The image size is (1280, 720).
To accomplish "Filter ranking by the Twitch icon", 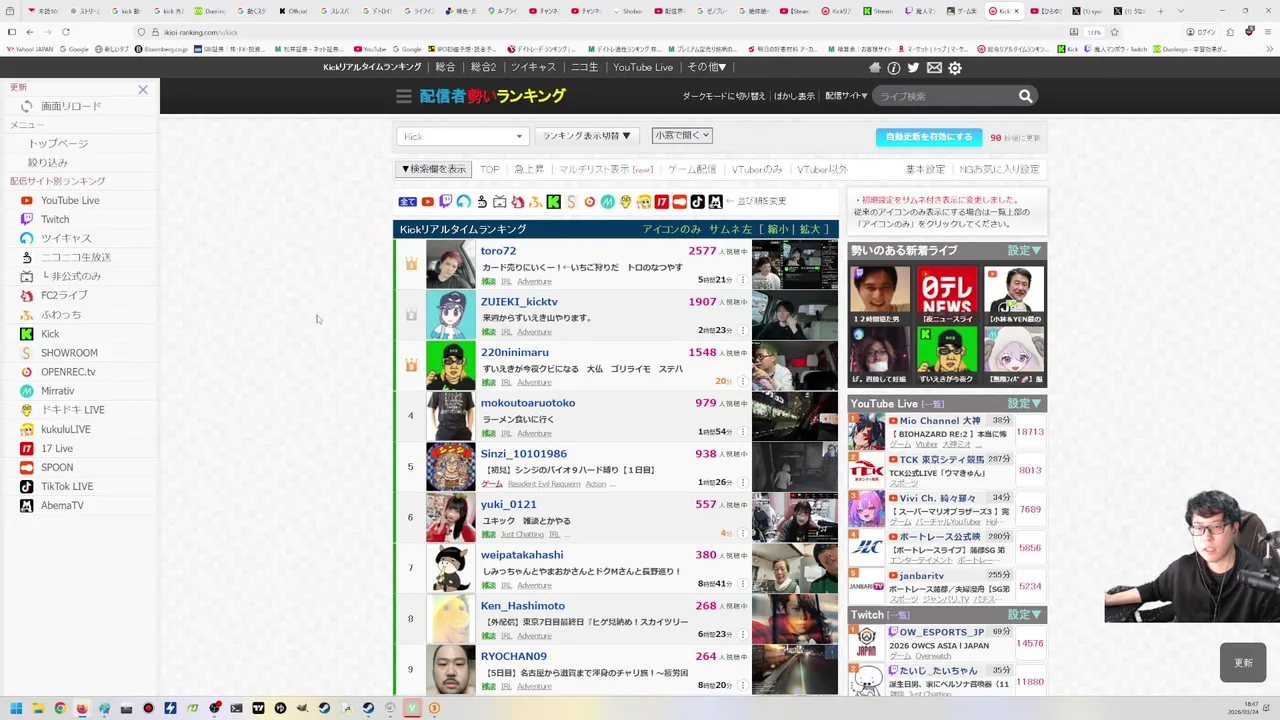I will [x=446, y=202].
